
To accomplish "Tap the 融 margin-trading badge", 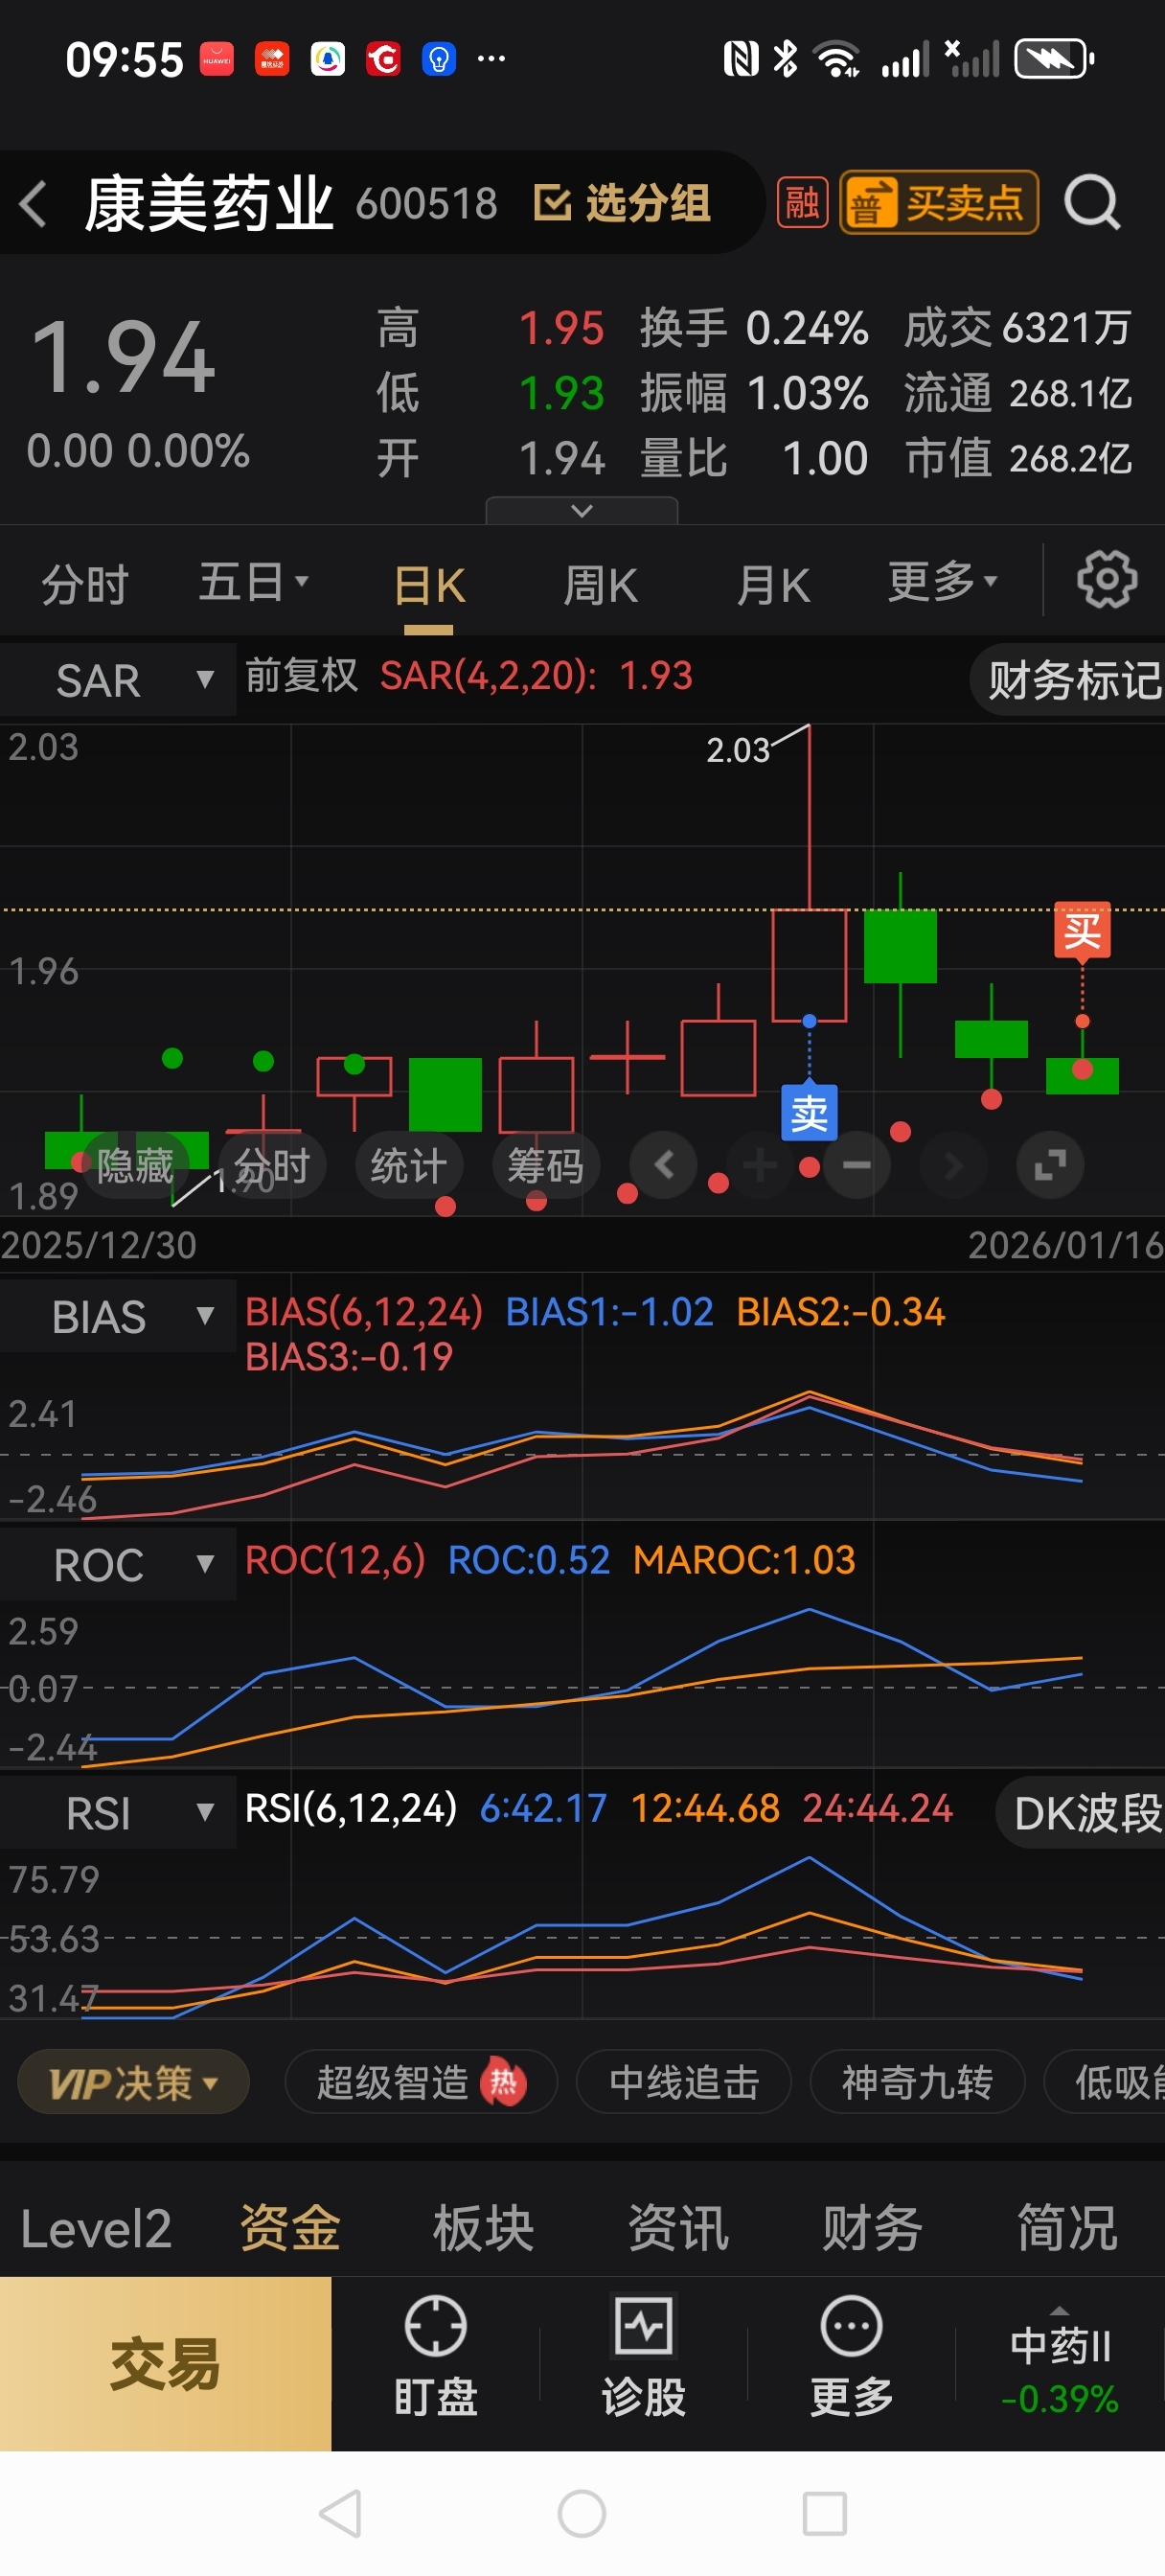I will (802, 203).
